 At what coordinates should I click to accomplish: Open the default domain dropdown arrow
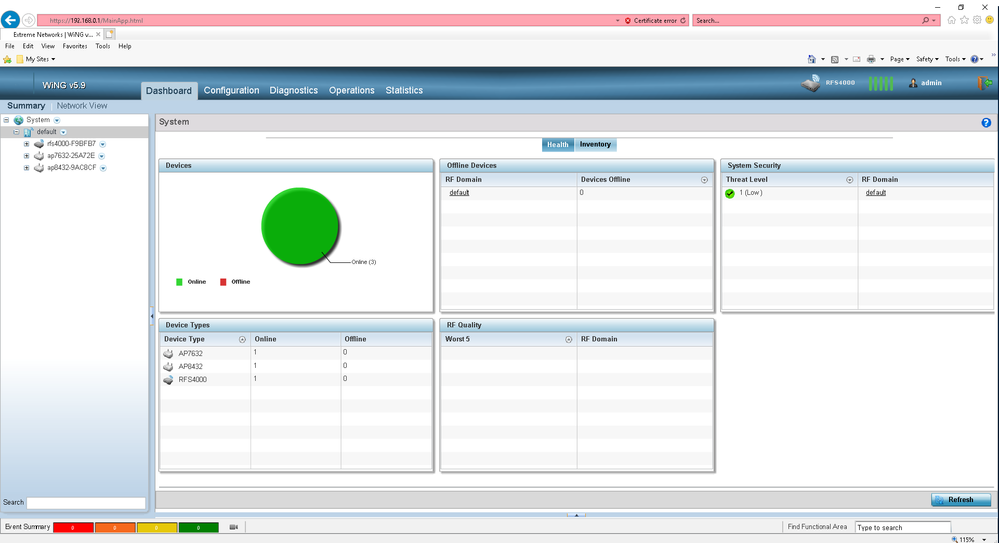pyautogui.click(x=63, y=132)
